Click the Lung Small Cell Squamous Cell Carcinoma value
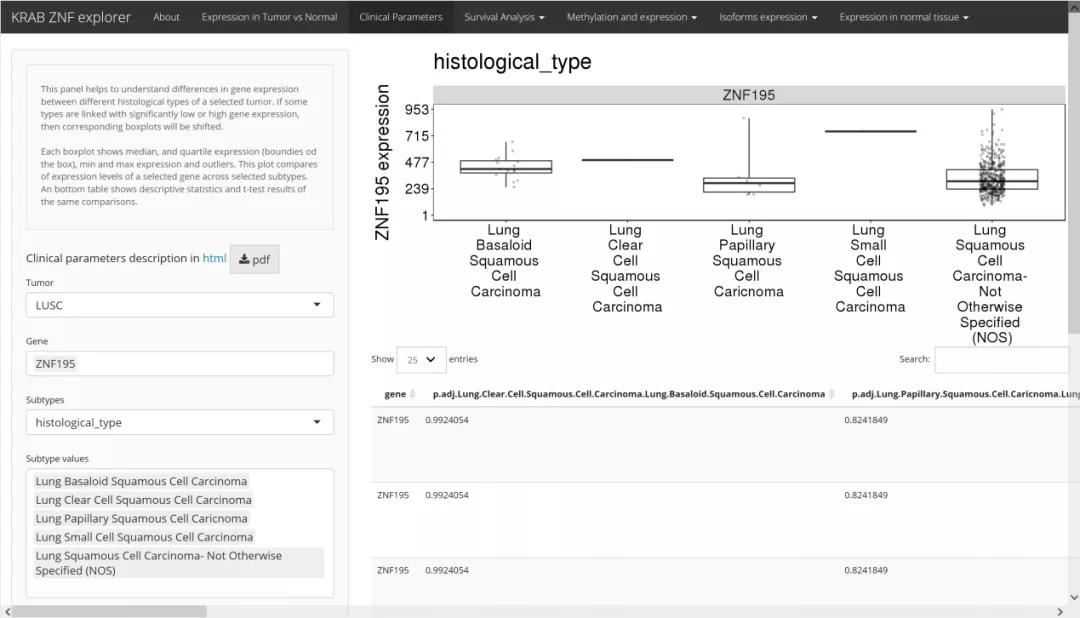 pyautogui.click(x=144, y=537)
